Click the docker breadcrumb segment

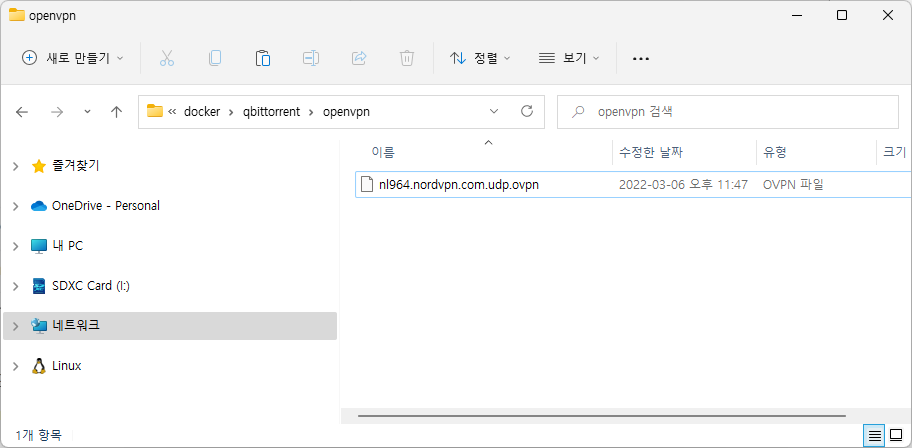tap(202, 112)
